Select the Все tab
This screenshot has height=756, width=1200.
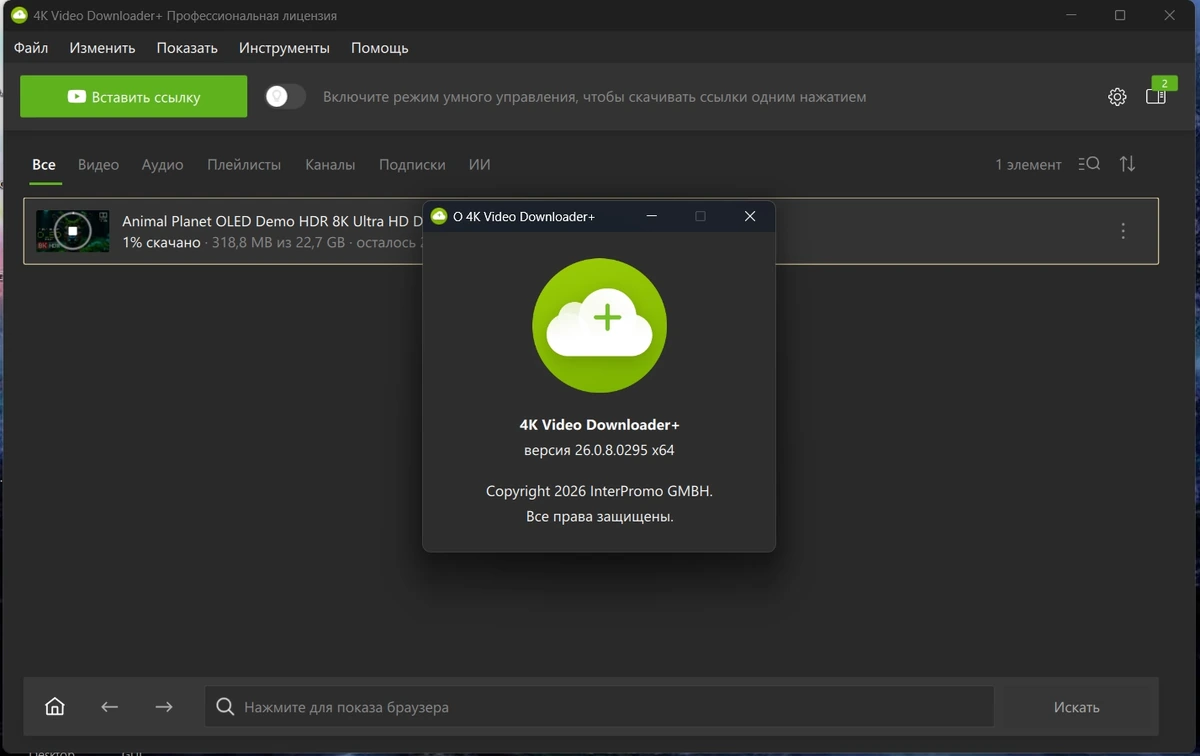click(44, 165)
